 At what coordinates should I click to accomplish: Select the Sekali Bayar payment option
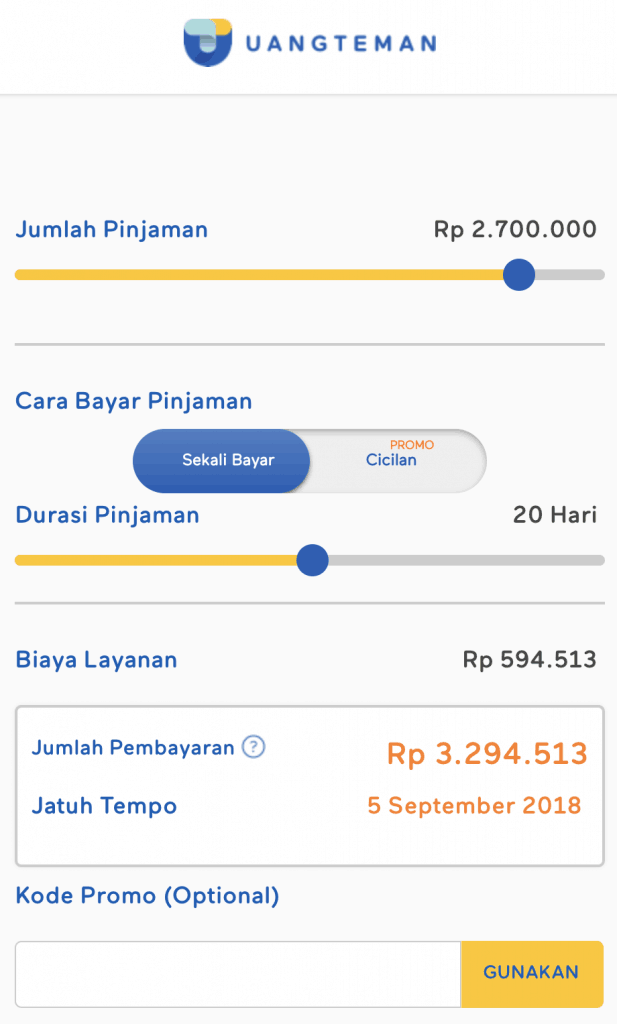pyautogui.click(x=221, y=461)
